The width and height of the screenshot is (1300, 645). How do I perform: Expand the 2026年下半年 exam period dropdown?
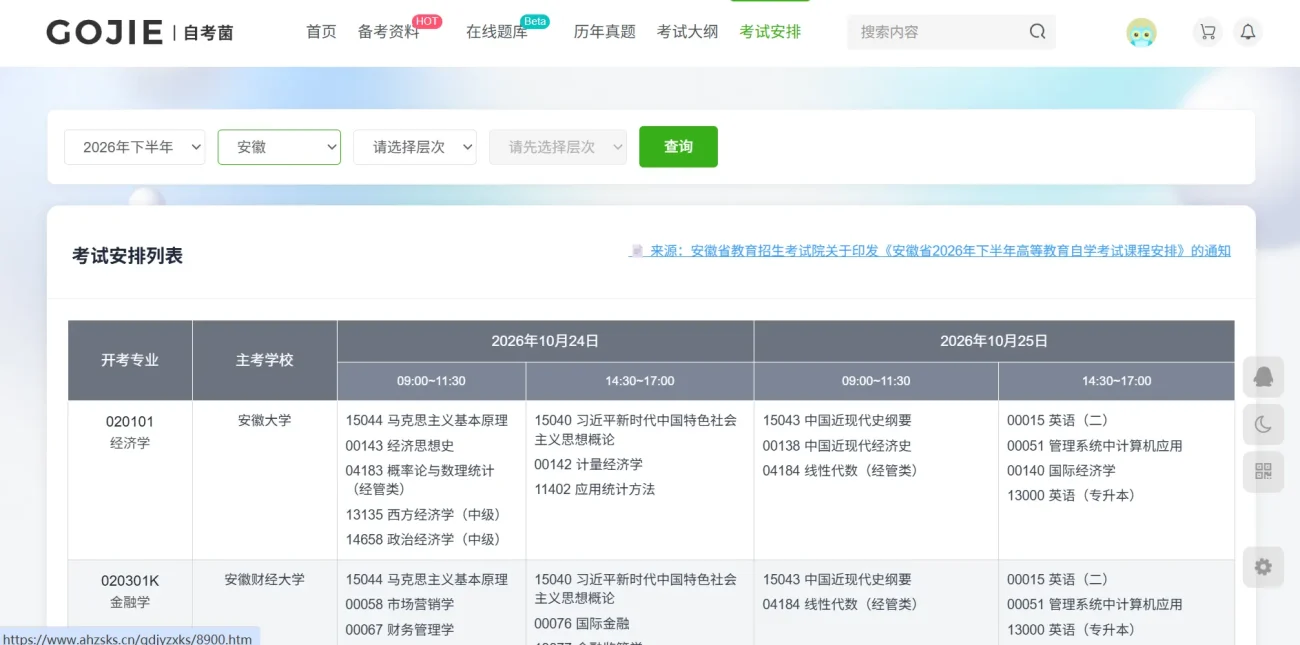tap(135, 147)
